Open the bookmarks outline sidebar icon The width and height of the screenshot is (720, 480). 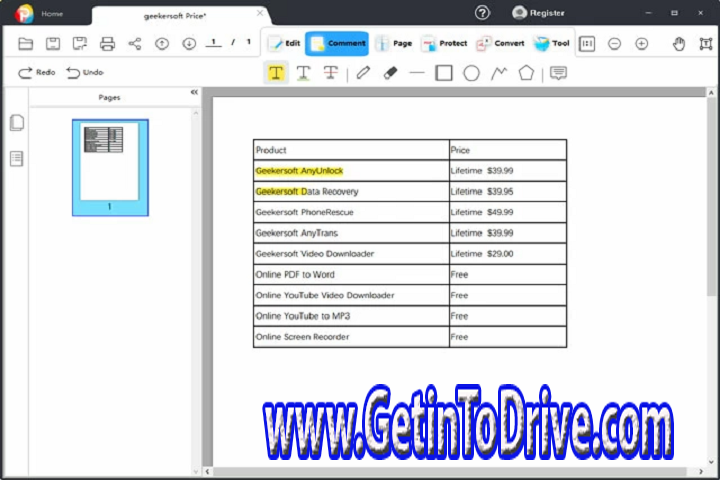[17, 158]
